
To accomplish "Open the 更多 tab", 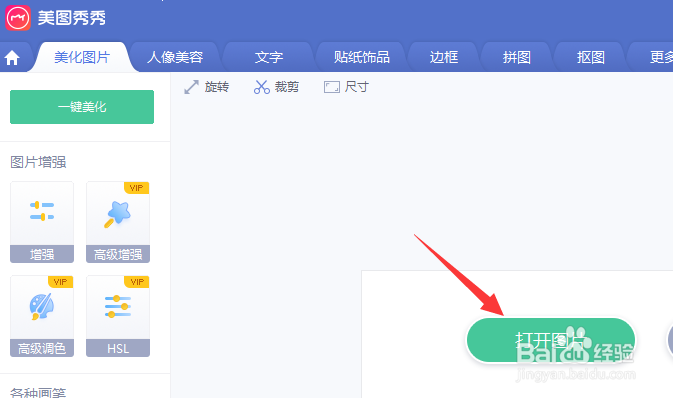I will tap(660, 57).
